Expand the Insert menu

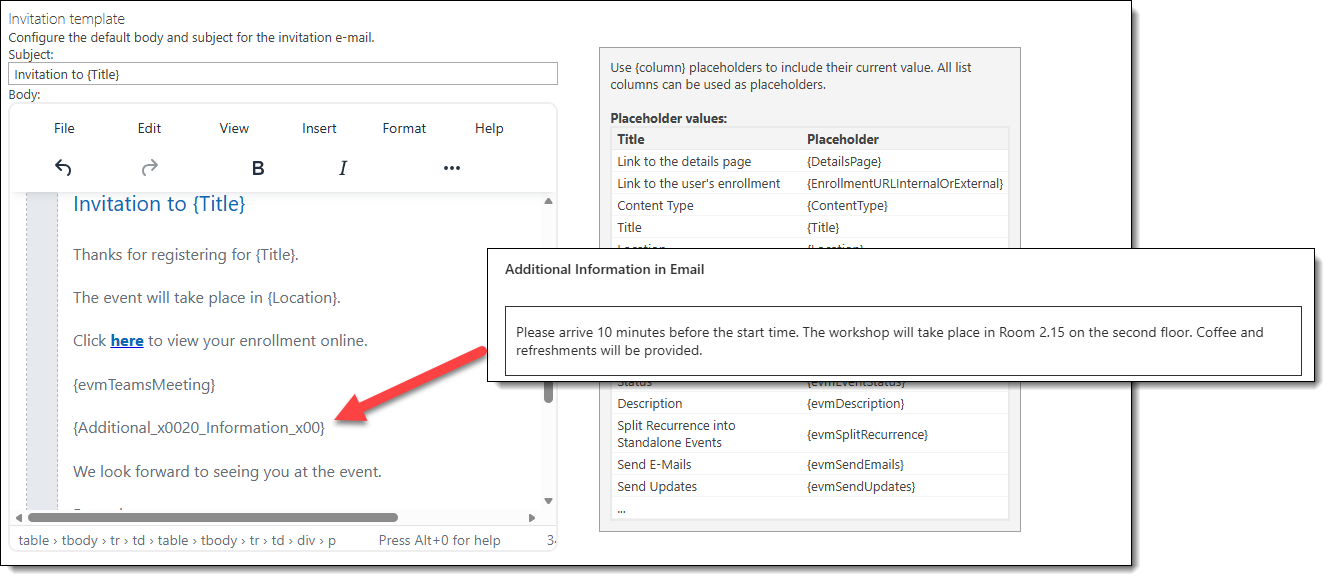pos(319,128)
